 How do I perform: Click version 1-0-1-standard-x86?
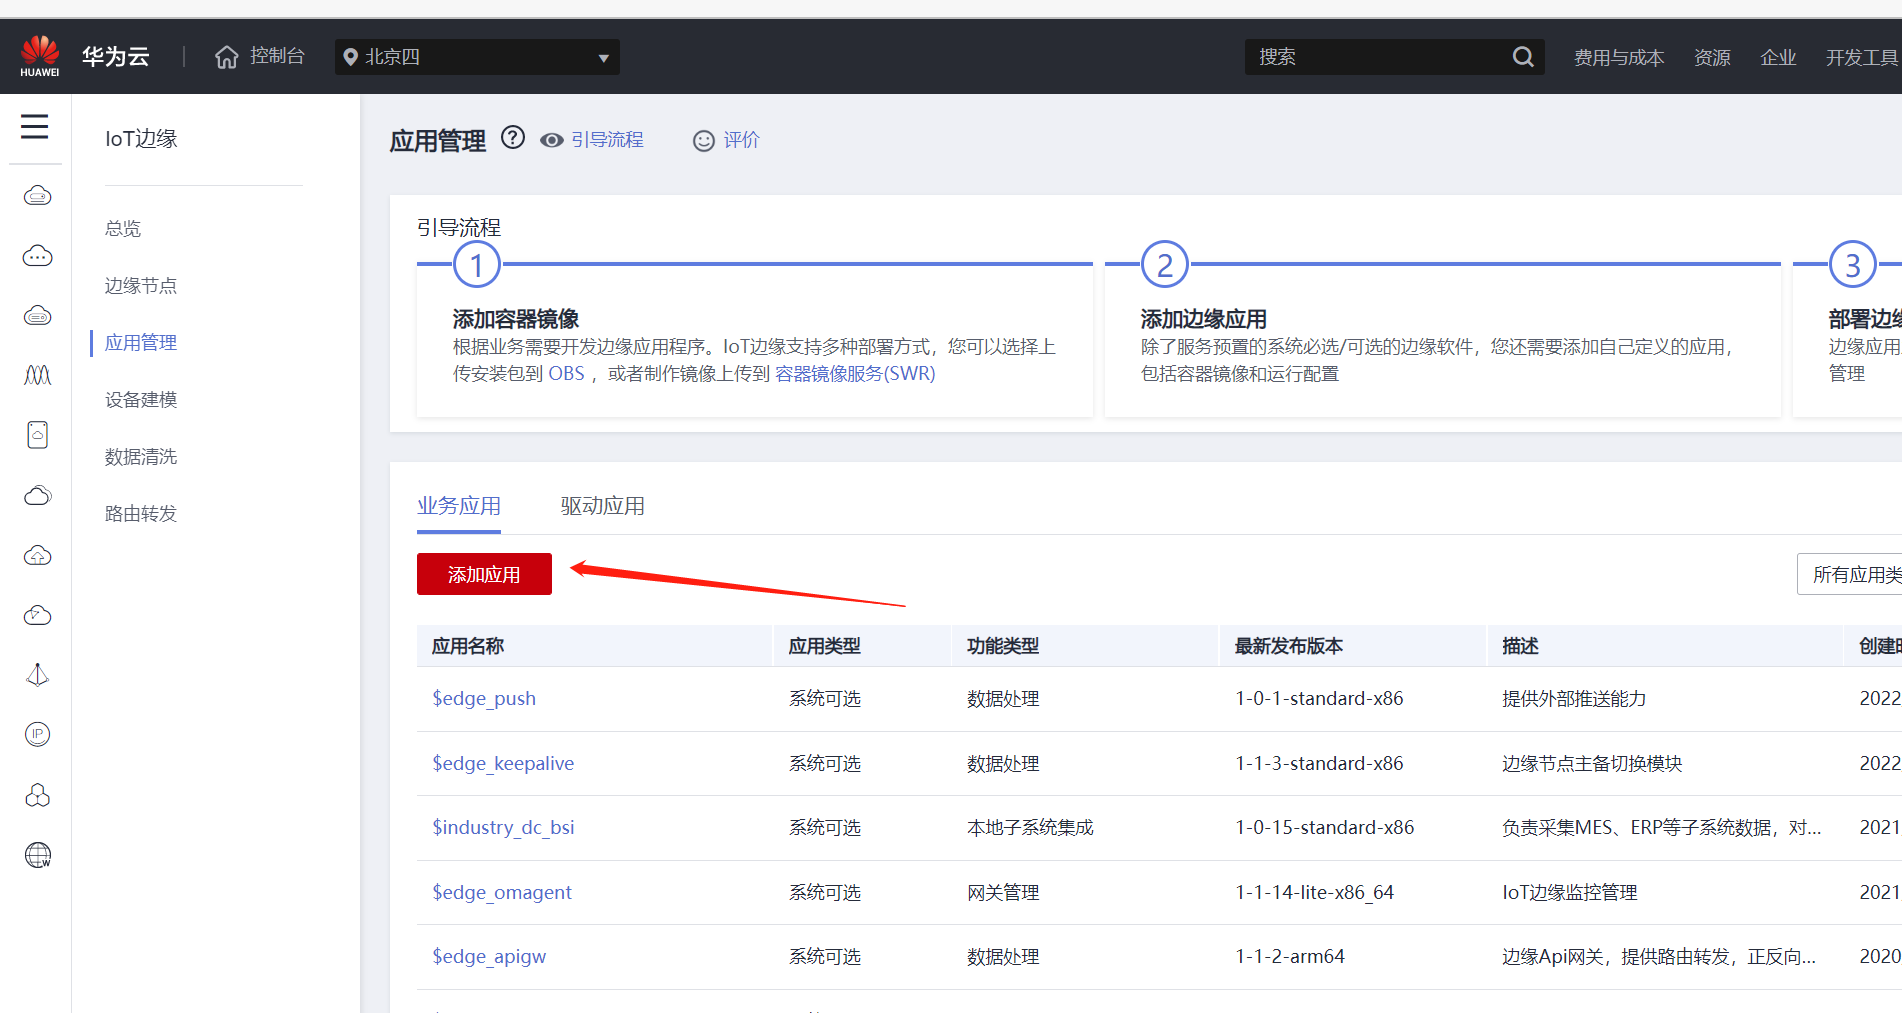1319,698
